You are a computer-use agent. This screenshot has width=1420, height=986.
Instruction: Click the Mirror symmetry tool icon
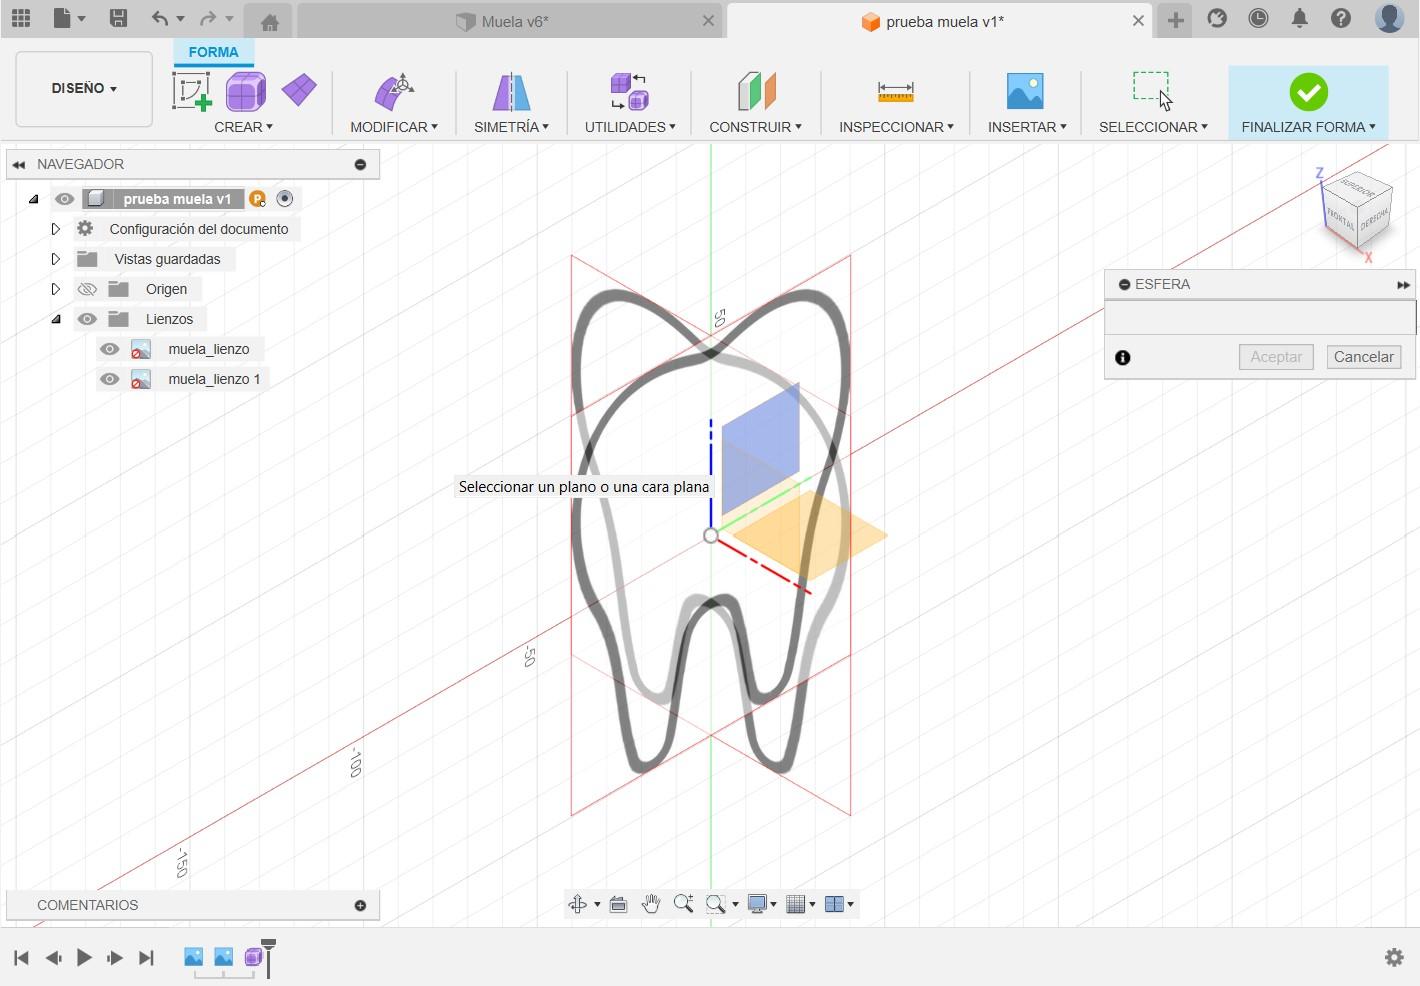pyautogui.click(x=511, y=91)
